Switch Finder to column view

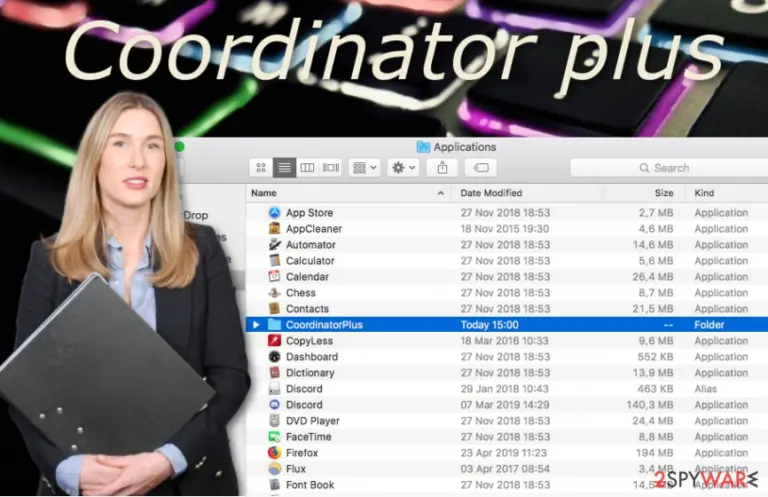pos(307,168)
